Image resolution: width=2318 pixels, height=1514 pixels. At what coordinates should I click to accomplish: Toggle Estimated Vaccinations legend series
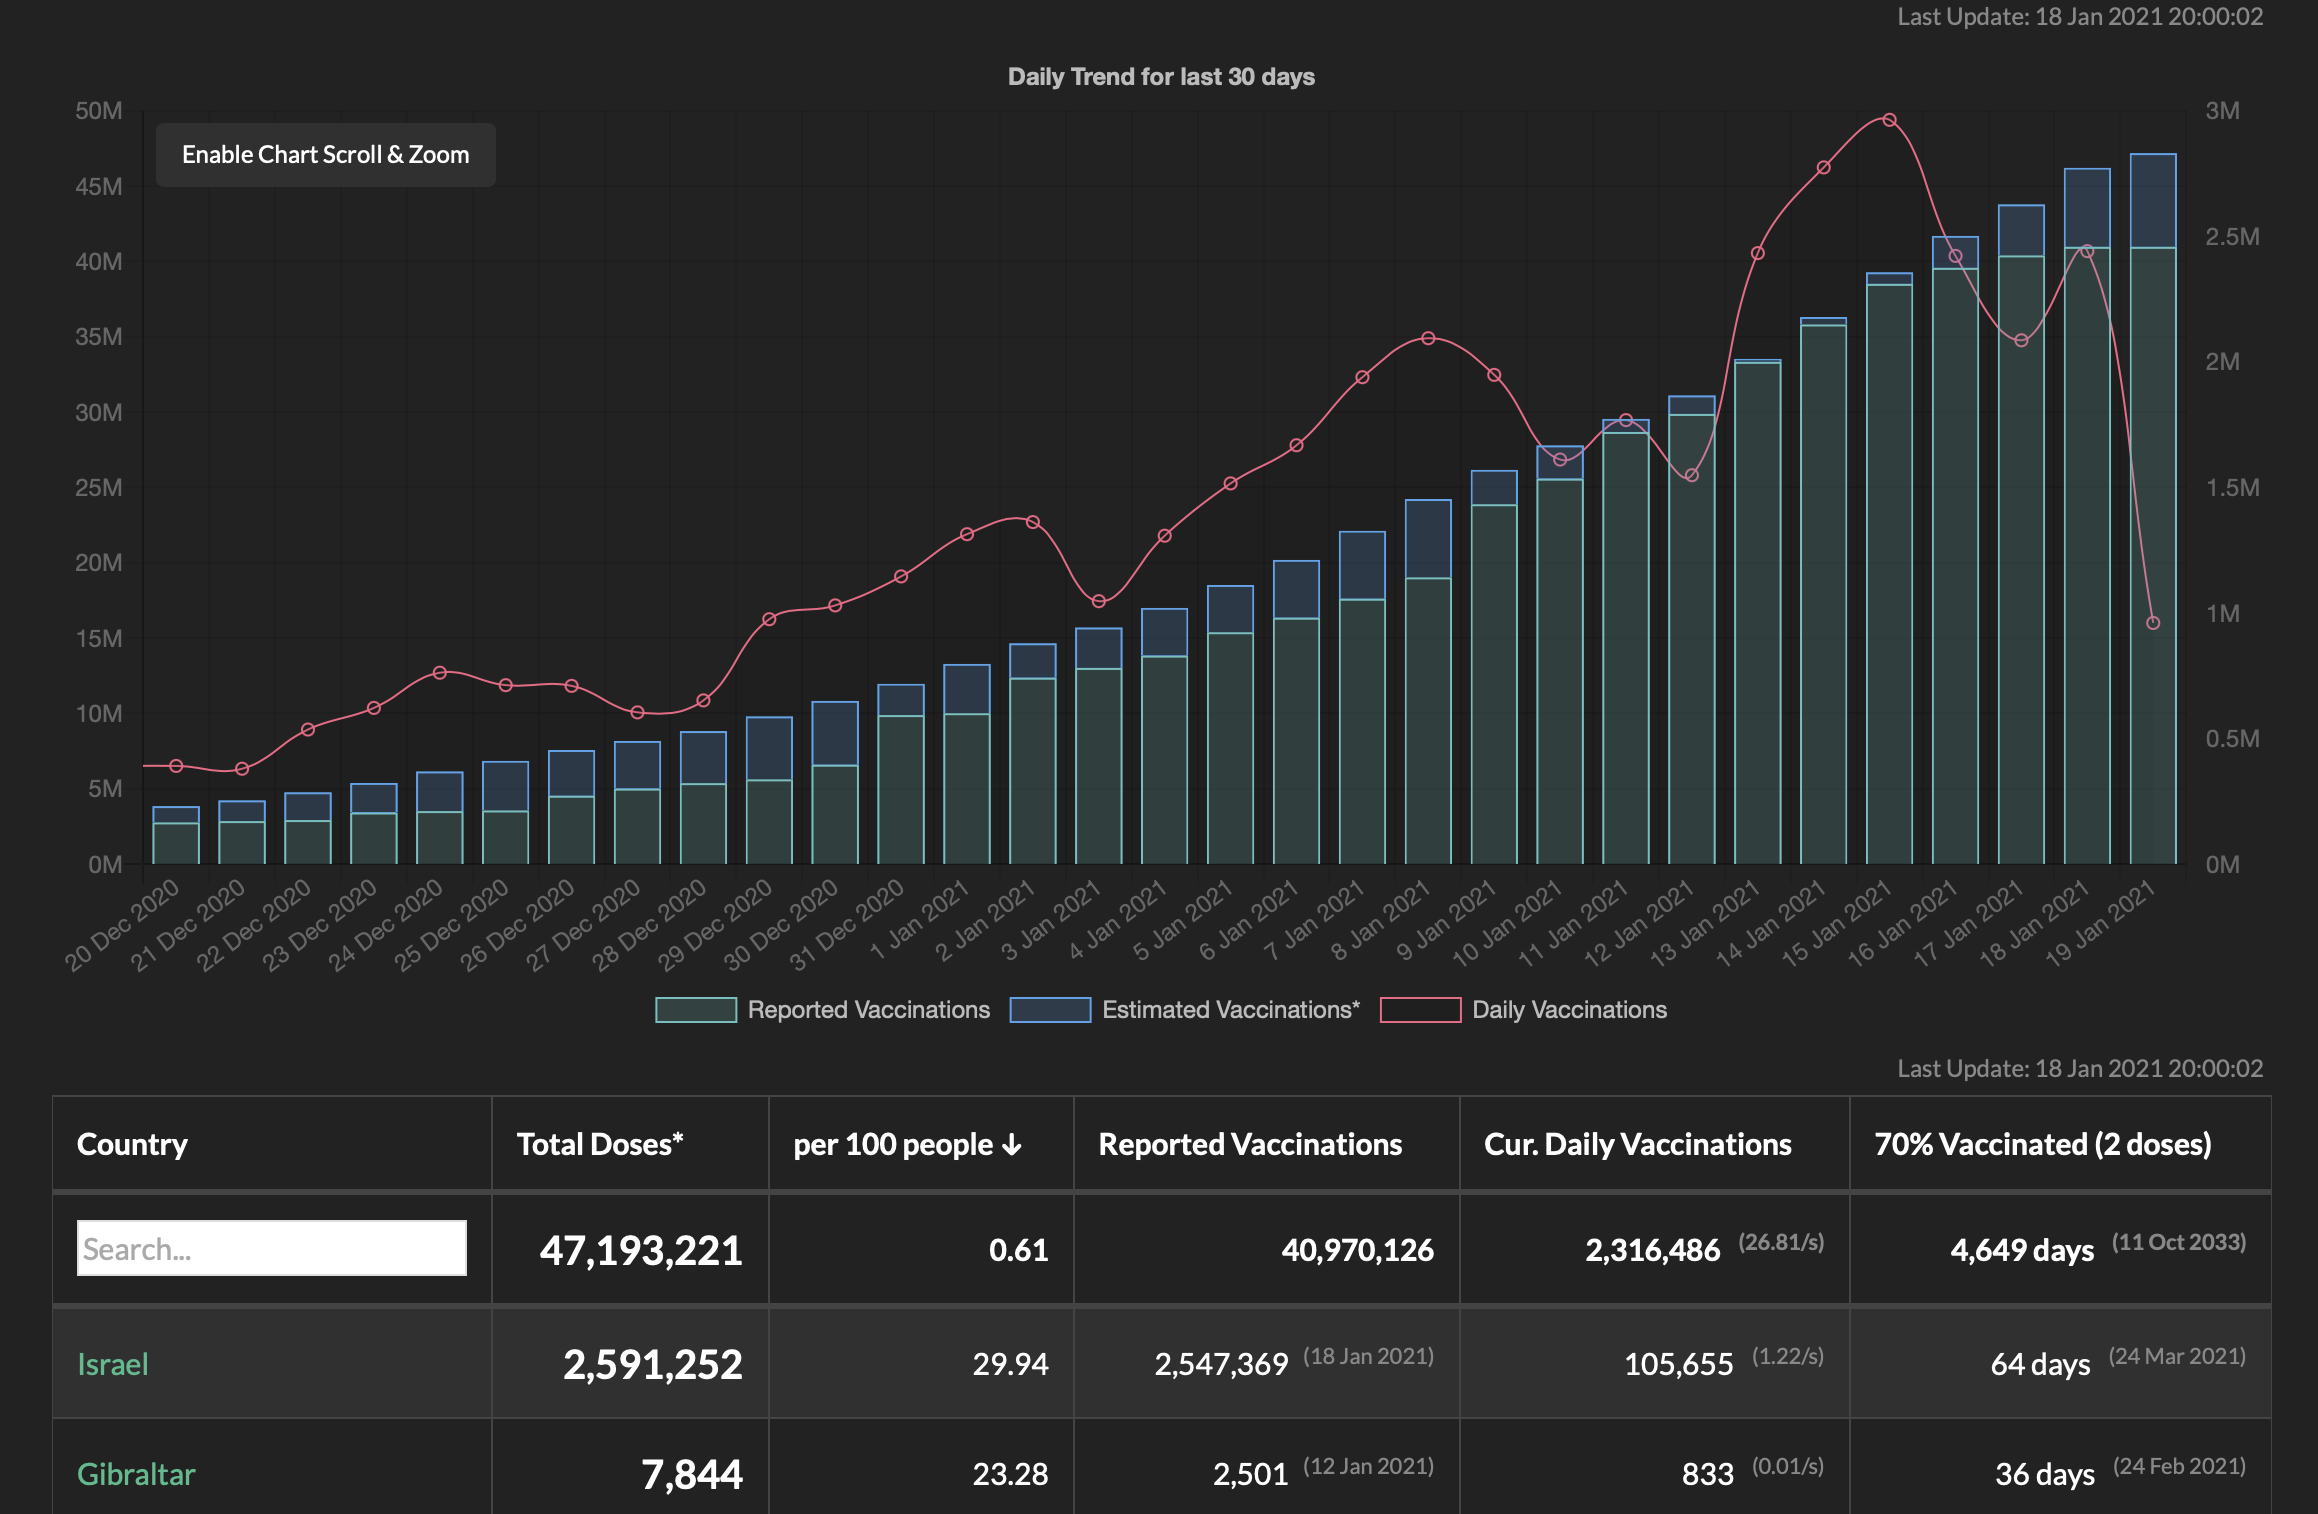tap(1230, 1010)
